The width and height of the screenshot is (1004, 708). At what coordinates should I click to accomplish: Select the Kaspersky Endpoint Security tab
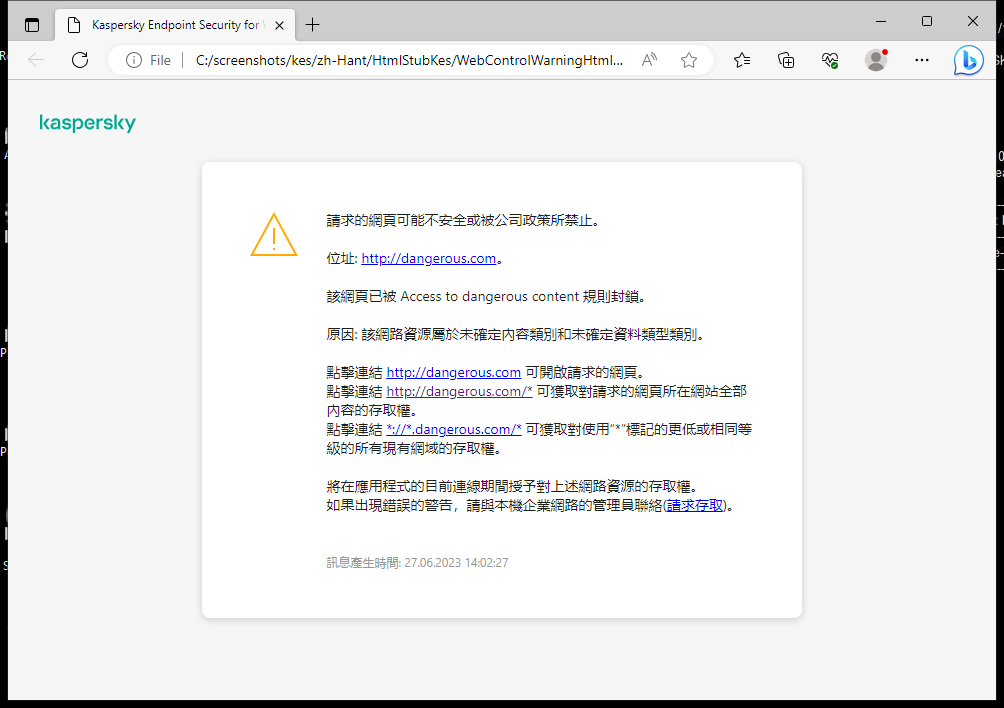pos(170,24)
